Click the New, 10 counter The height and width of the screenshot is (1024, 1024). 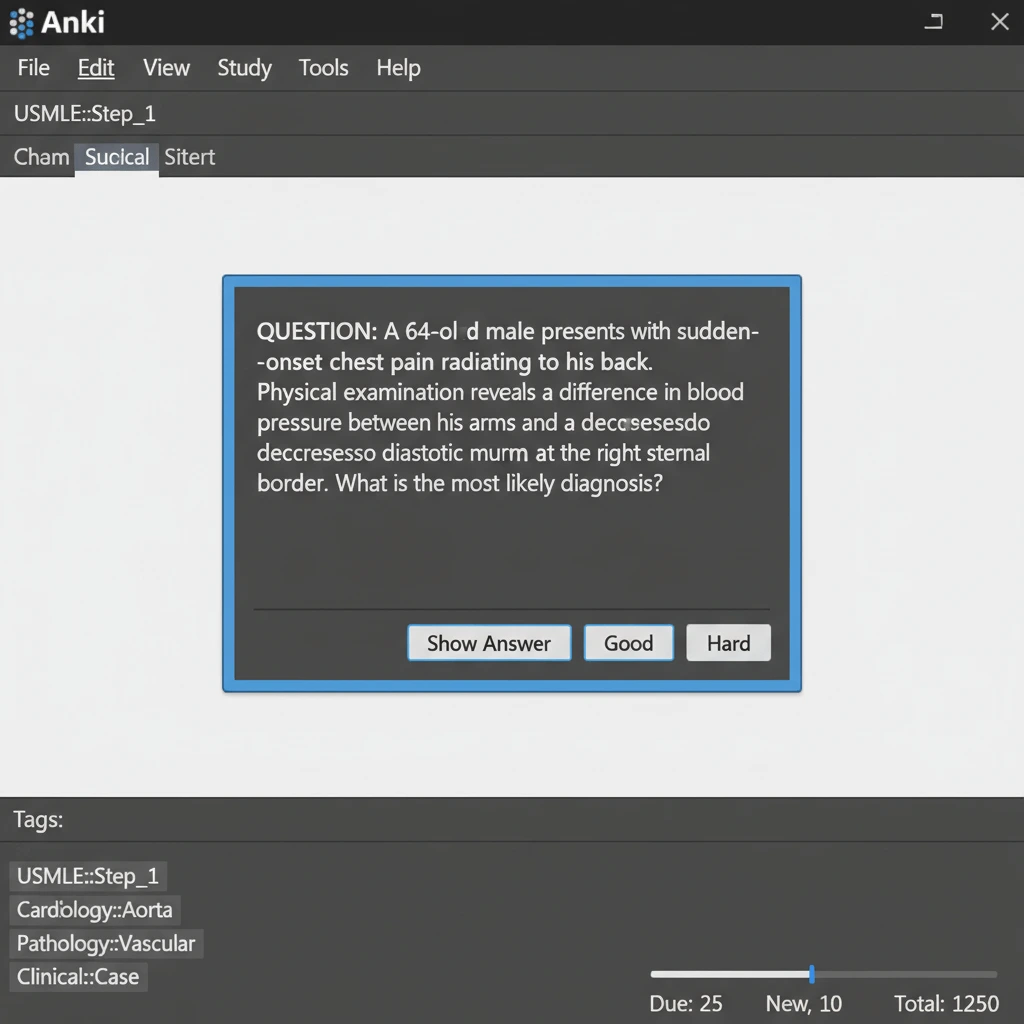[803, 1003]
